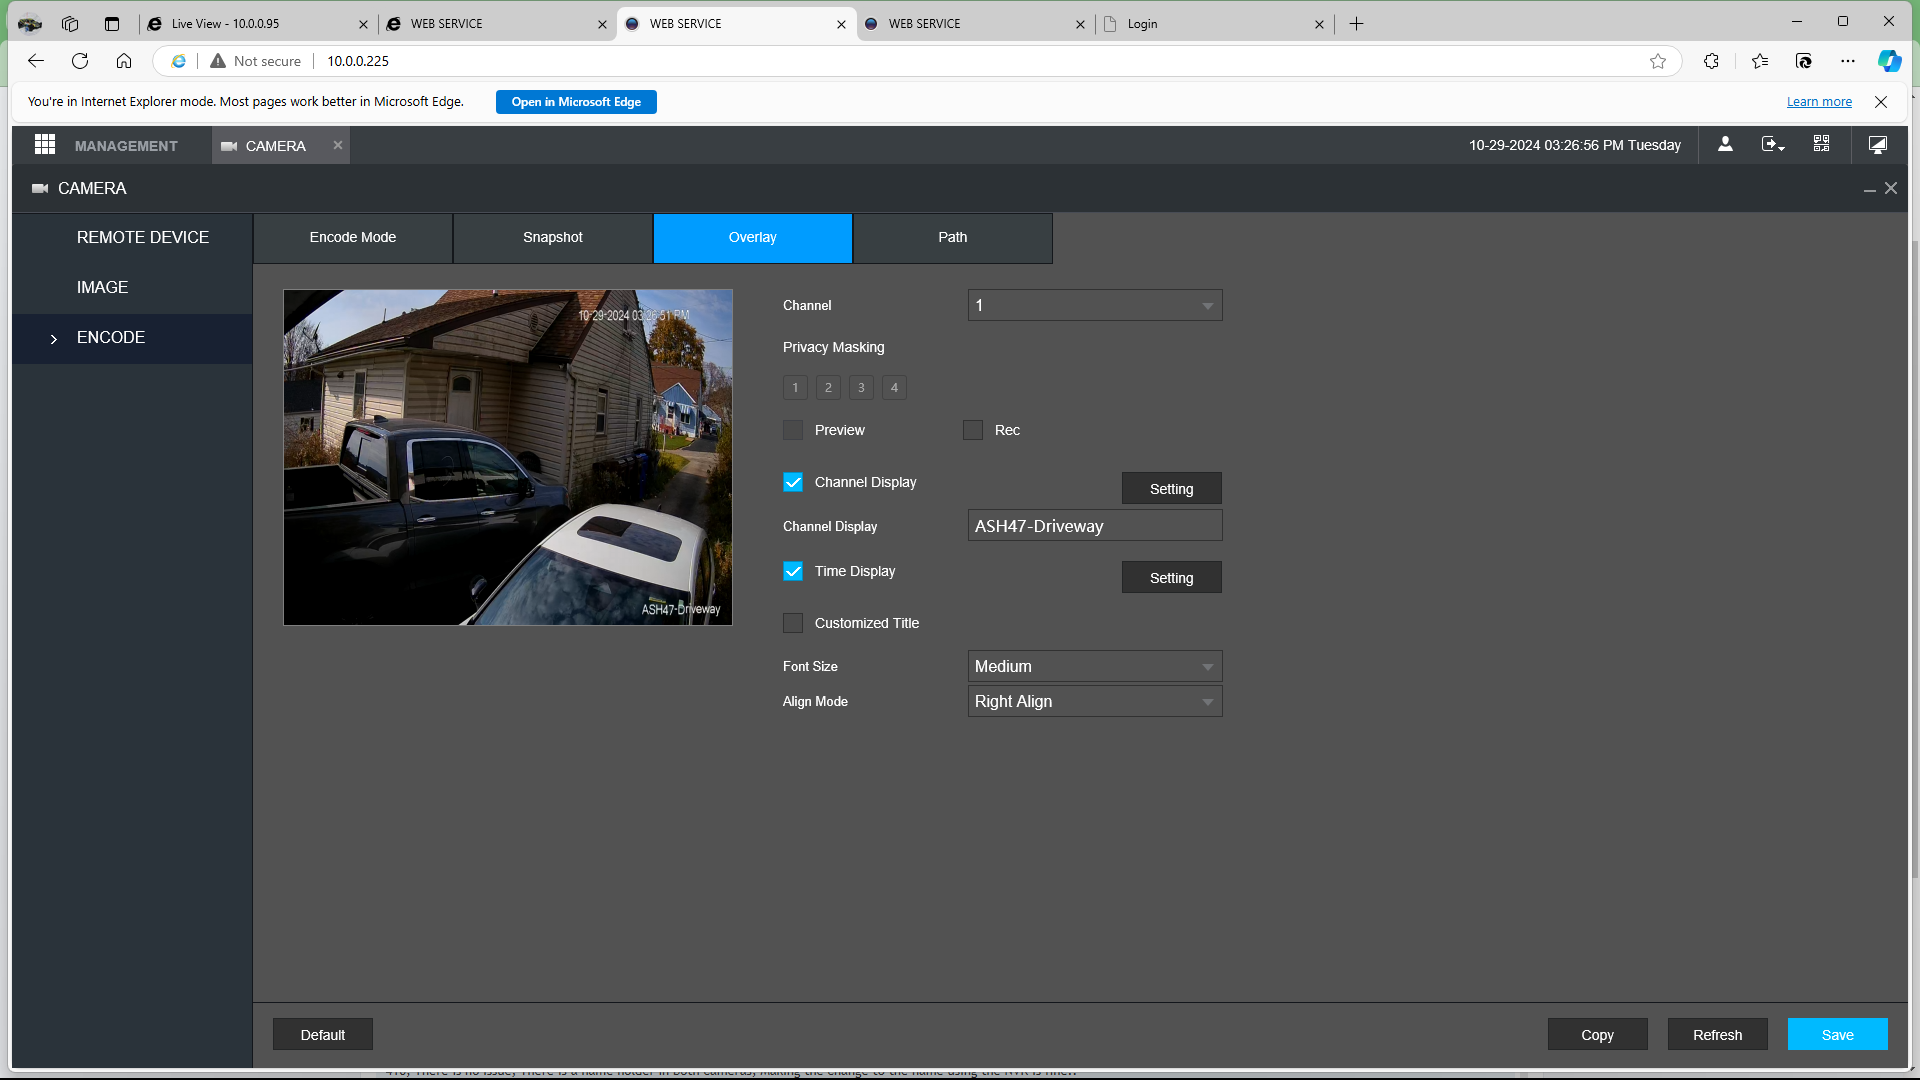This screenshot has width=1920, height=1080.
Task: Open the browser extensions icon
Action: tap(1711, 61)
